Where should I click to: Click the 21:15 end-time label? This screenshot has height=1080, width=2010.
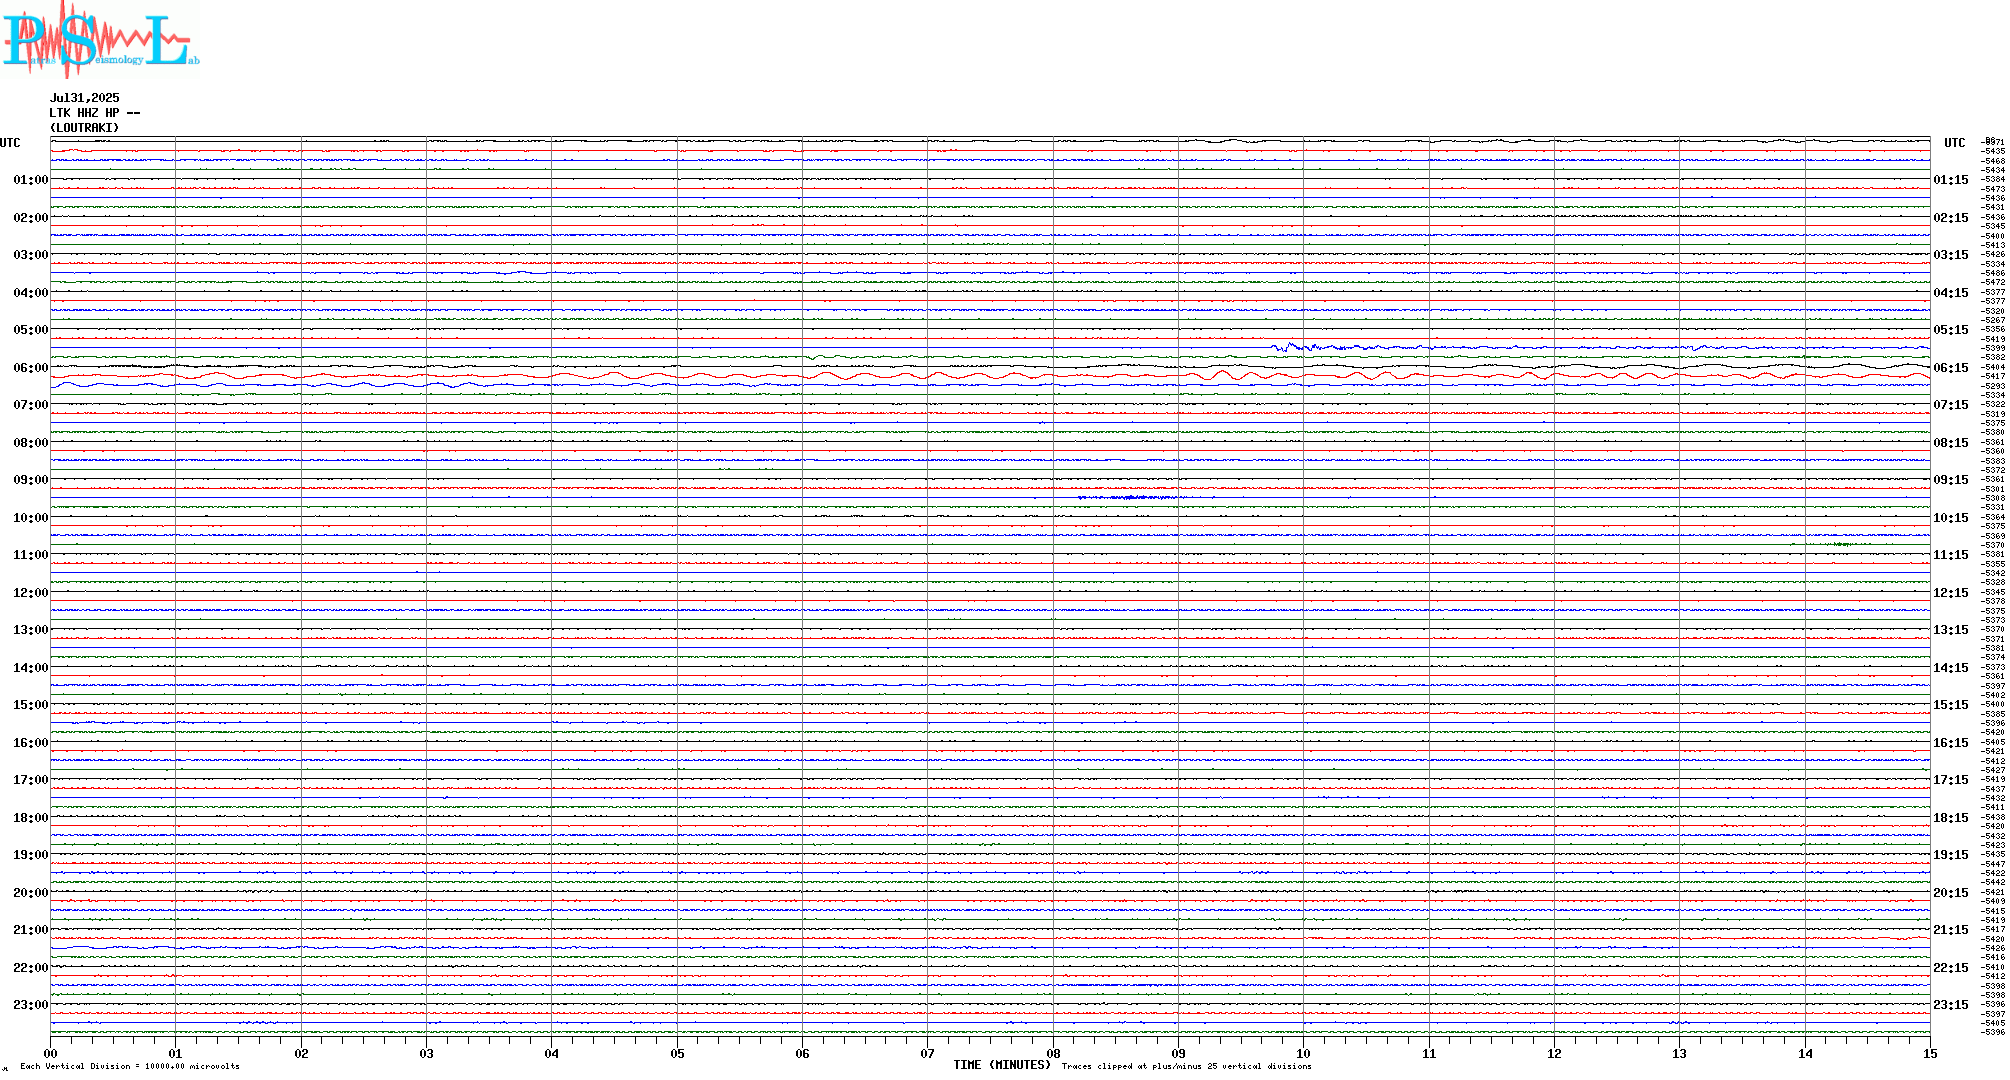point(1951,930)
